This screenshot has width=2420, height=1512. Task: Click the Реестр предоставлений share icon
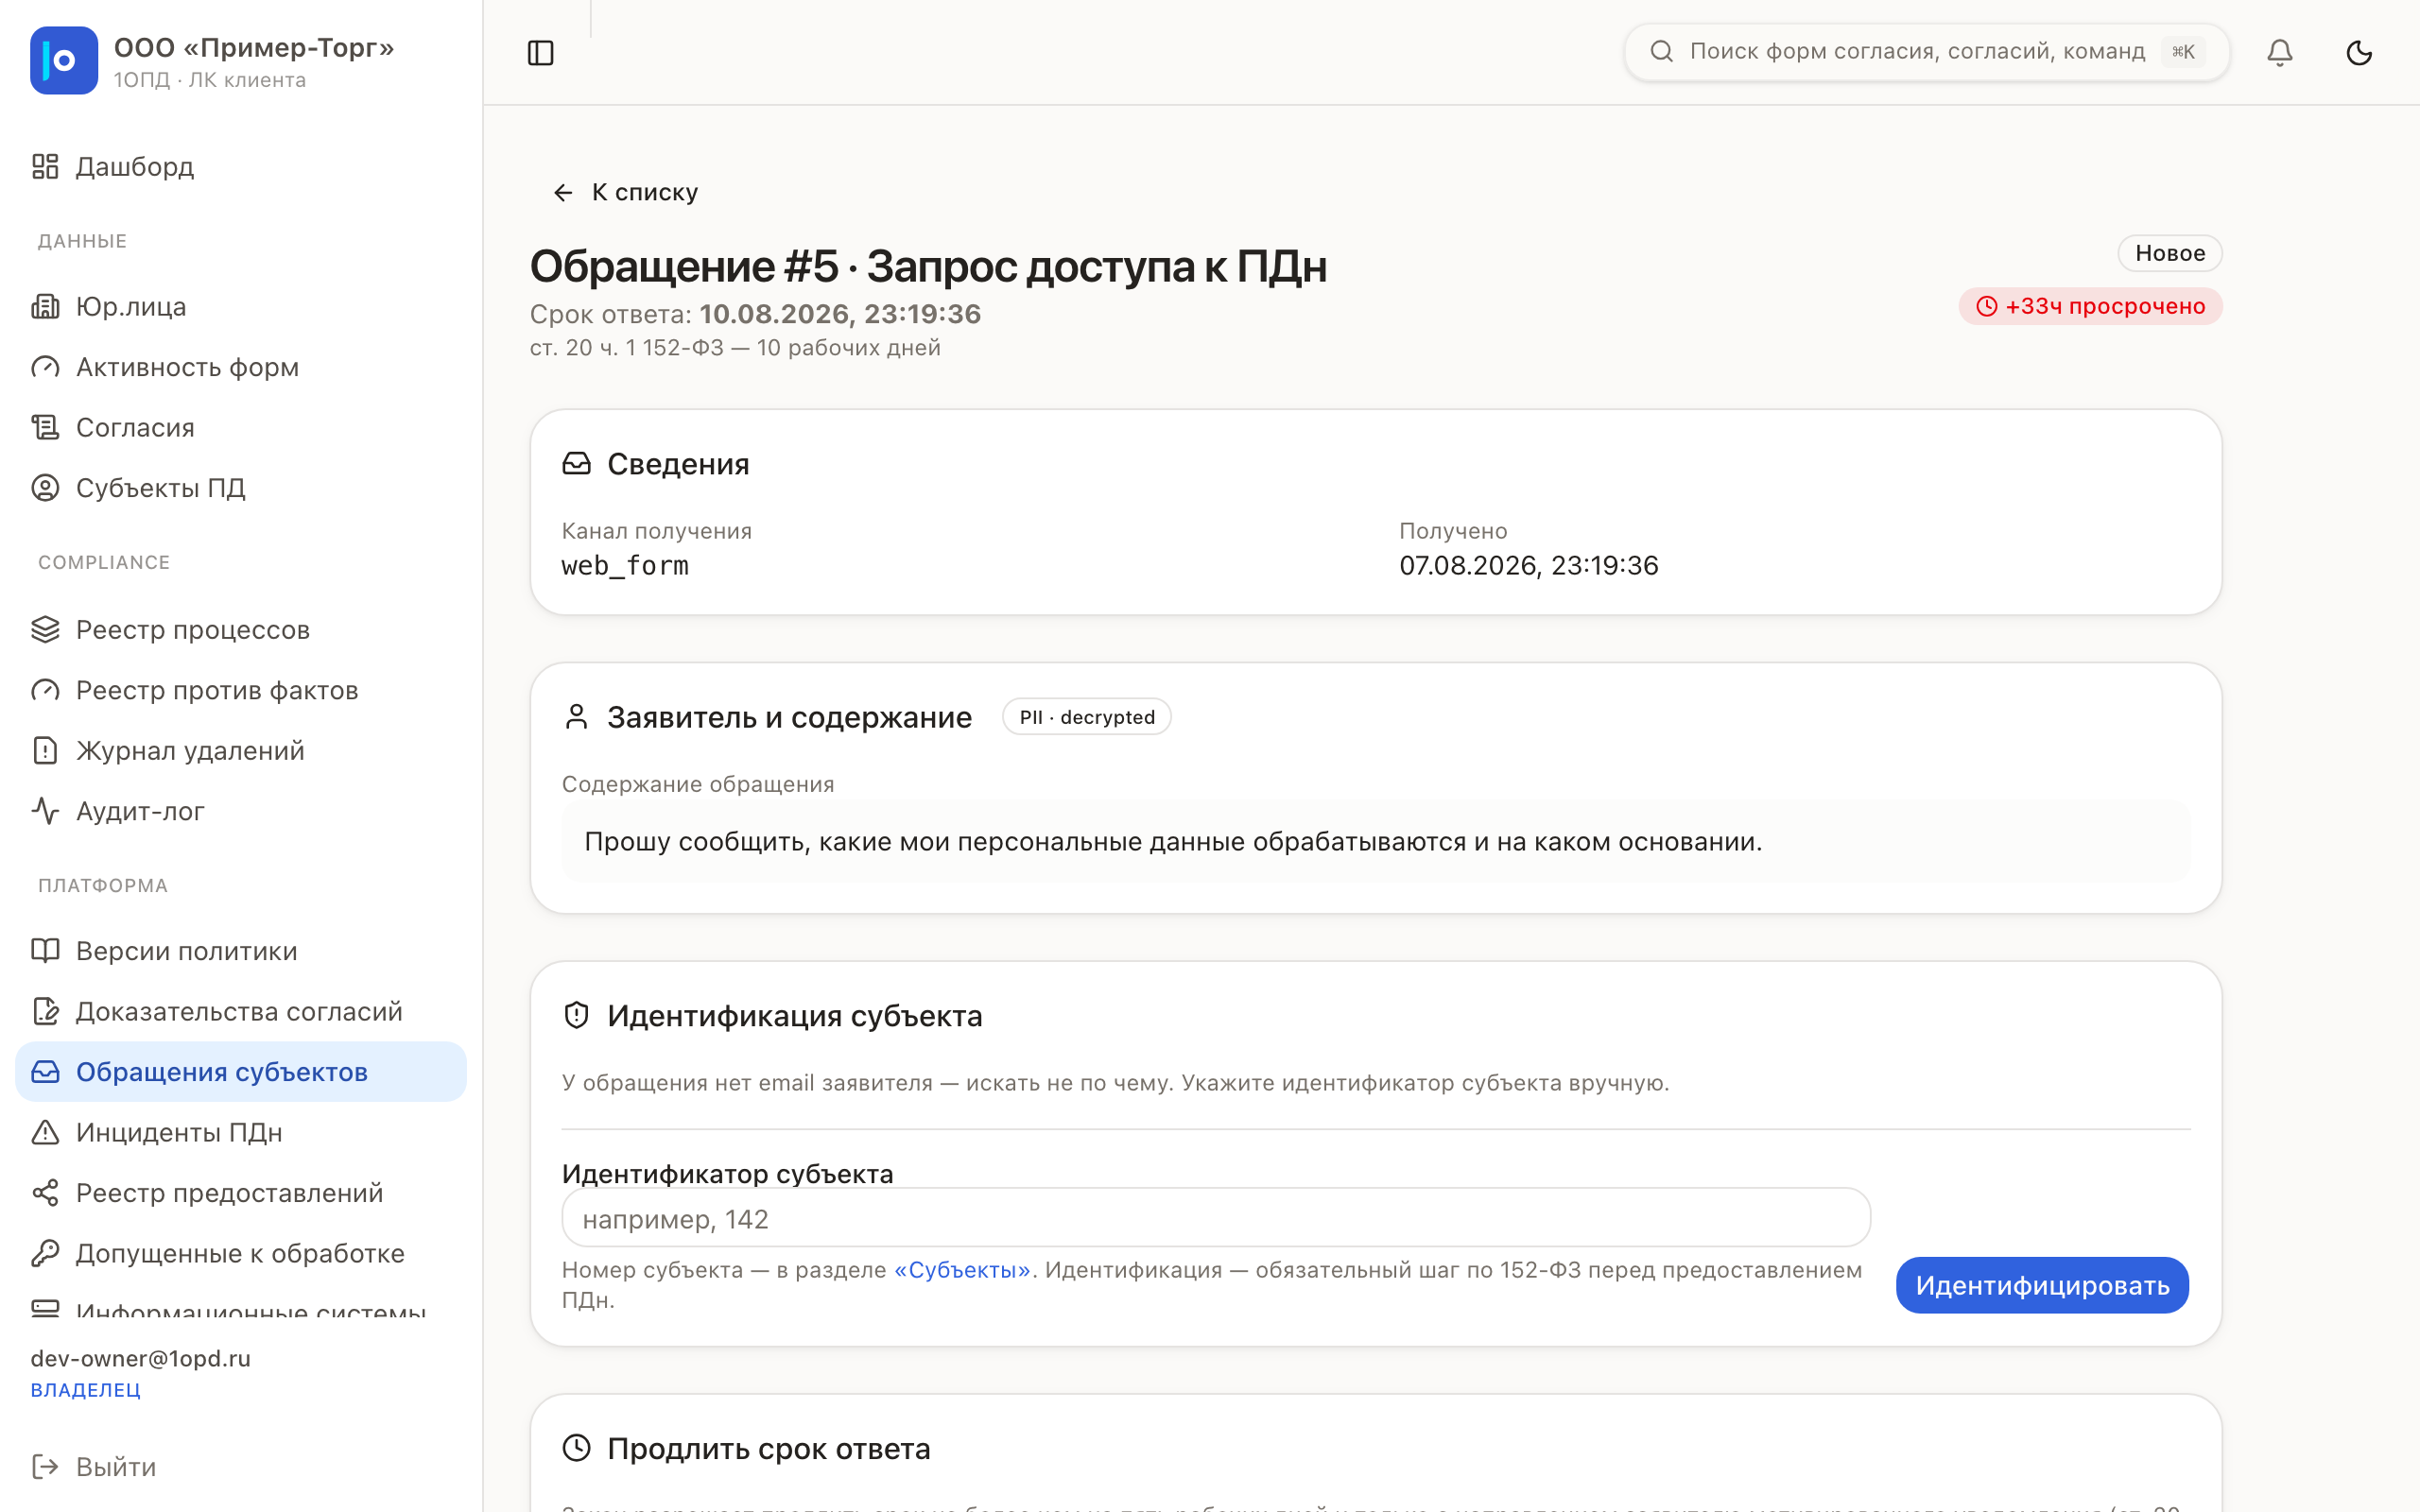(45, 1193)
